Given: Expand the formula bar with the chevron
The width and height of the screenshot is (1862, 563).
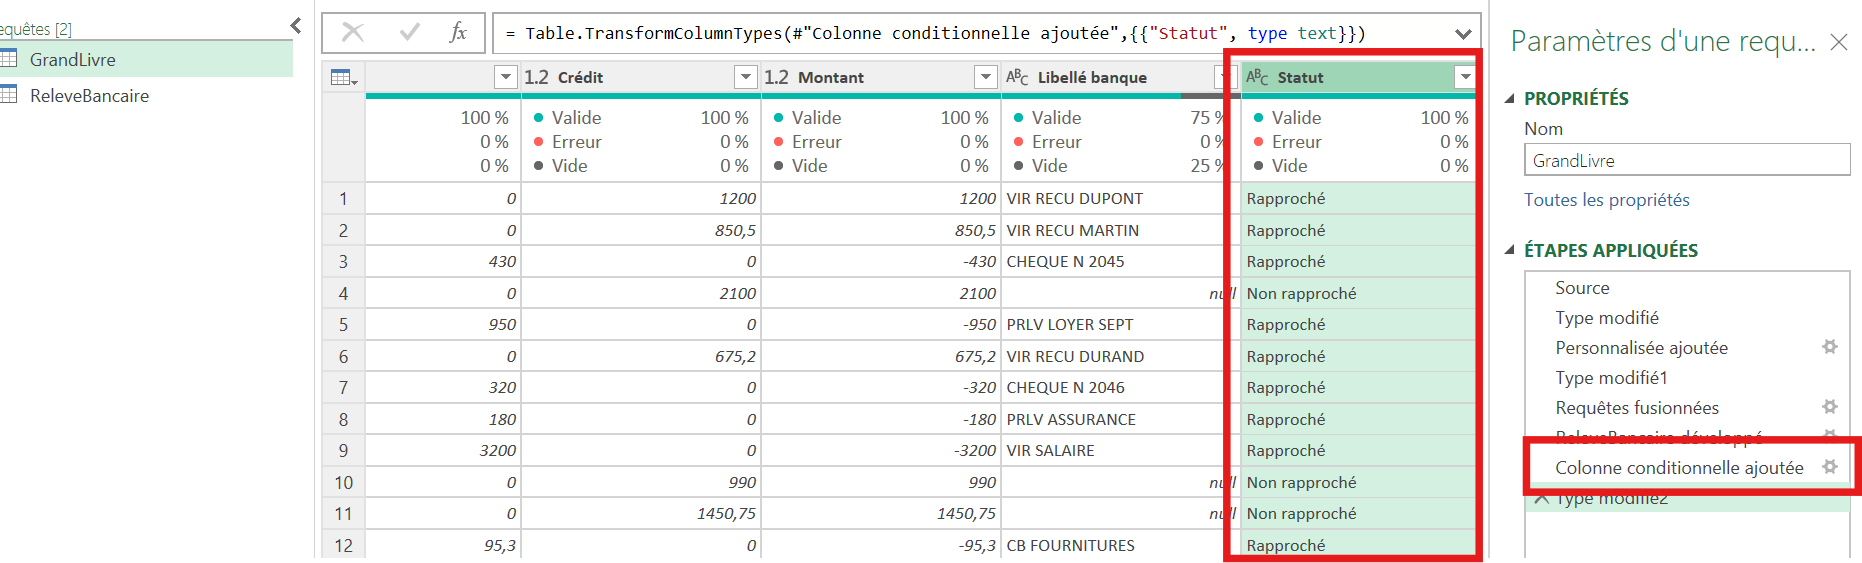Looking at the screenshot, I should click(1463, 34).
